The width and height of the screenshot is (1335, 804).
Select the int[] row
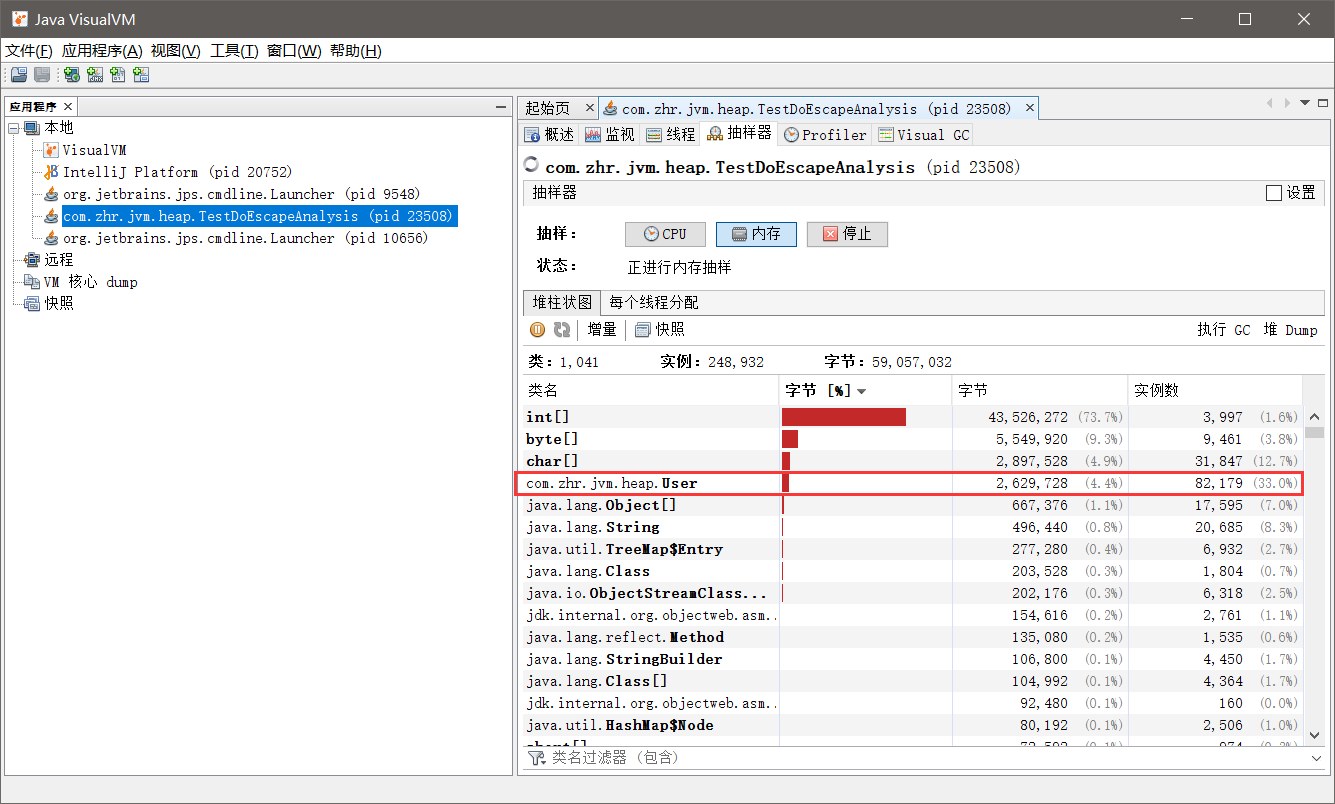tap(912, 417)
